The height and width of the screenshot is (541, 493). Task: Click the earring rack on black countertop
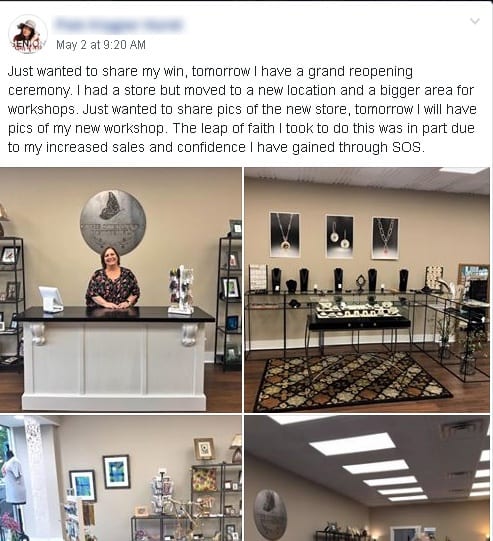[x=181, y=290]
